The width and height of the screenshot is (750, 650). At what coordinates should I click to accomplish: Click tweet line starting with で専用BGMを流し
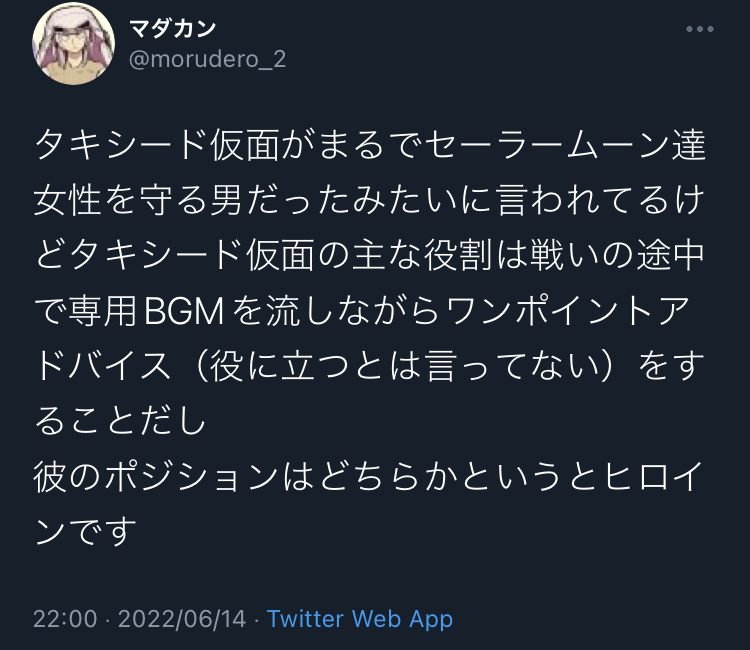tap(362, 310)
